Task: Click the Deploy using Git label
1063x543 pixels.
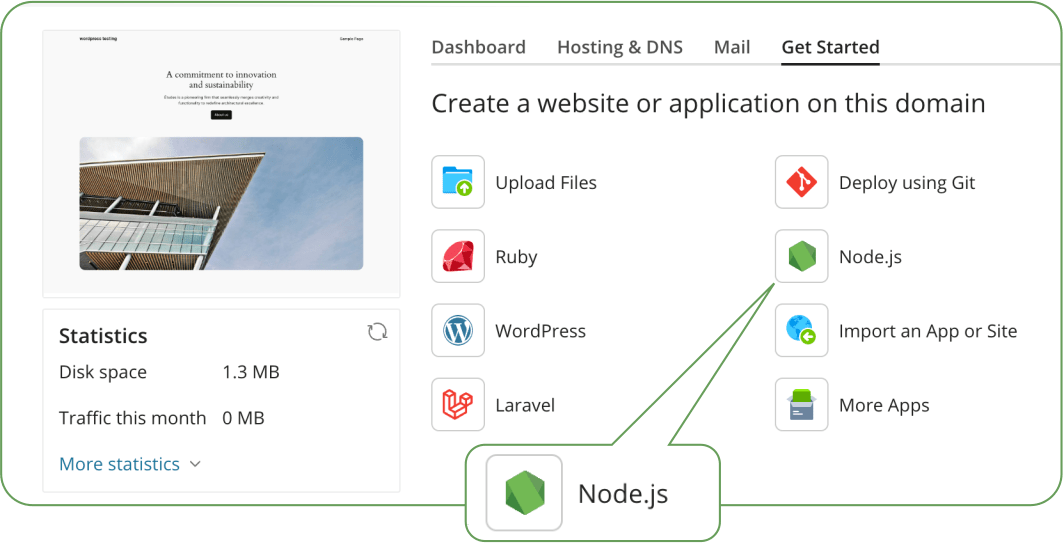Action: (x=907, y=182)
